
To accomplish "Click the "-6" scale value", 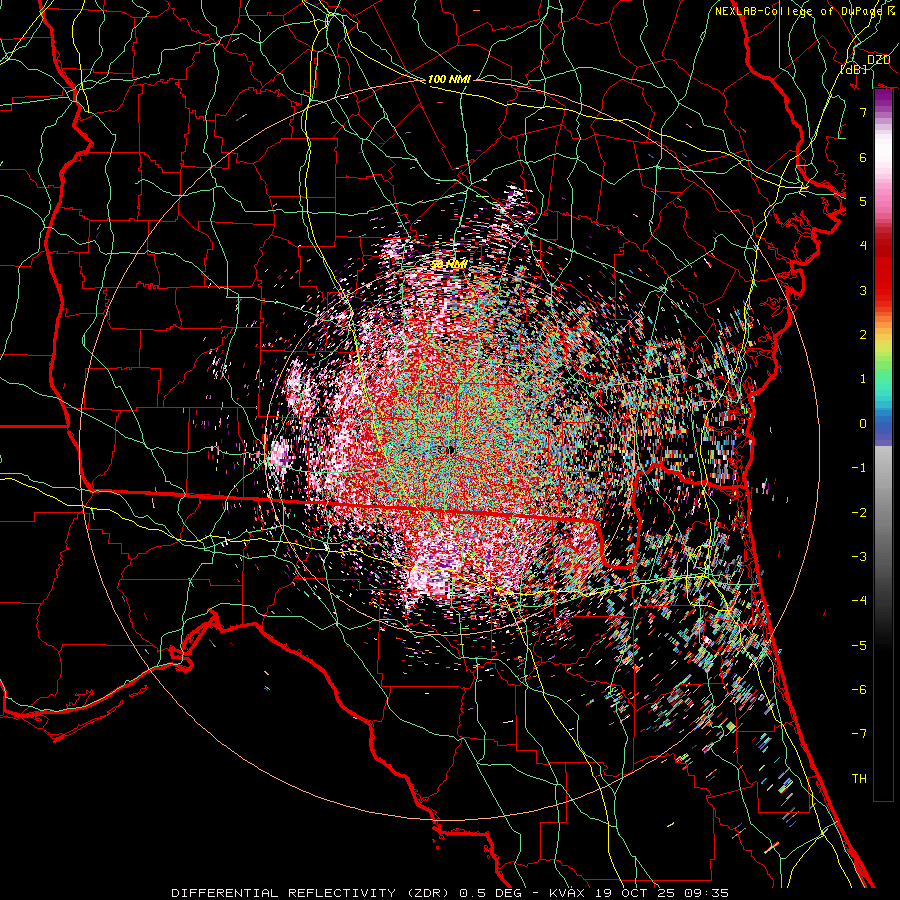I will 859,690.
